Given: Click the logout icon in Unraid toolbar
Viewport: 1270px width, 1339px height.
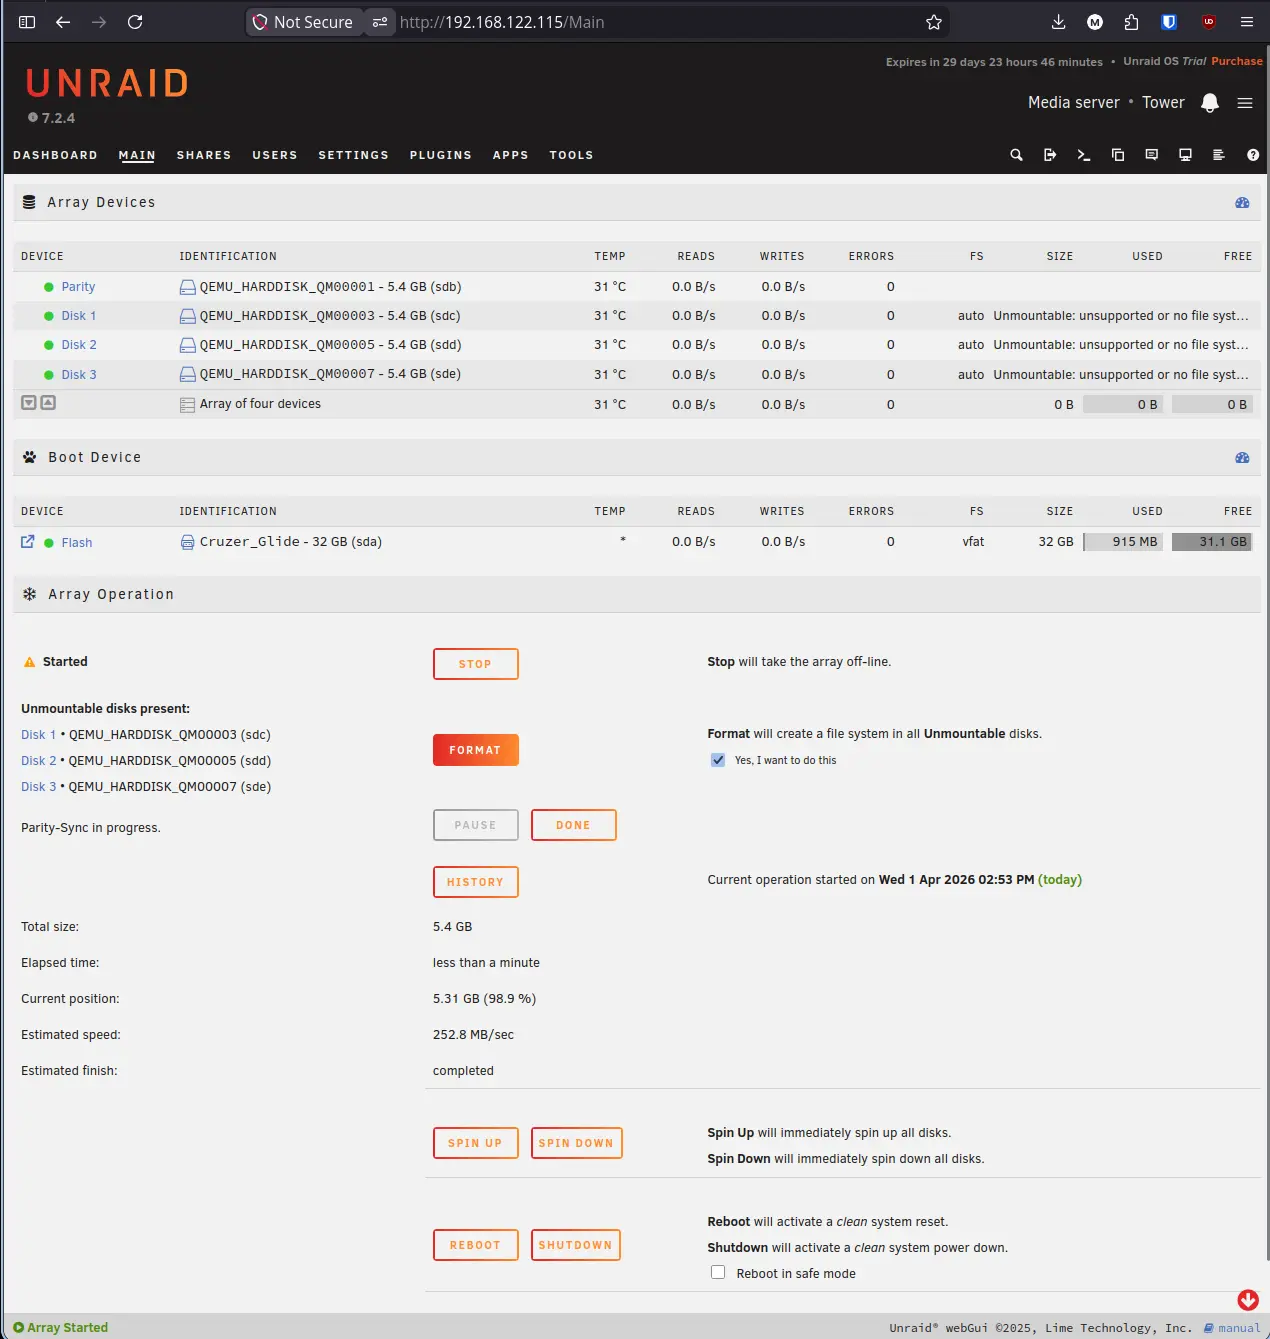Looking at the screenshot, I should point(1050,155).
